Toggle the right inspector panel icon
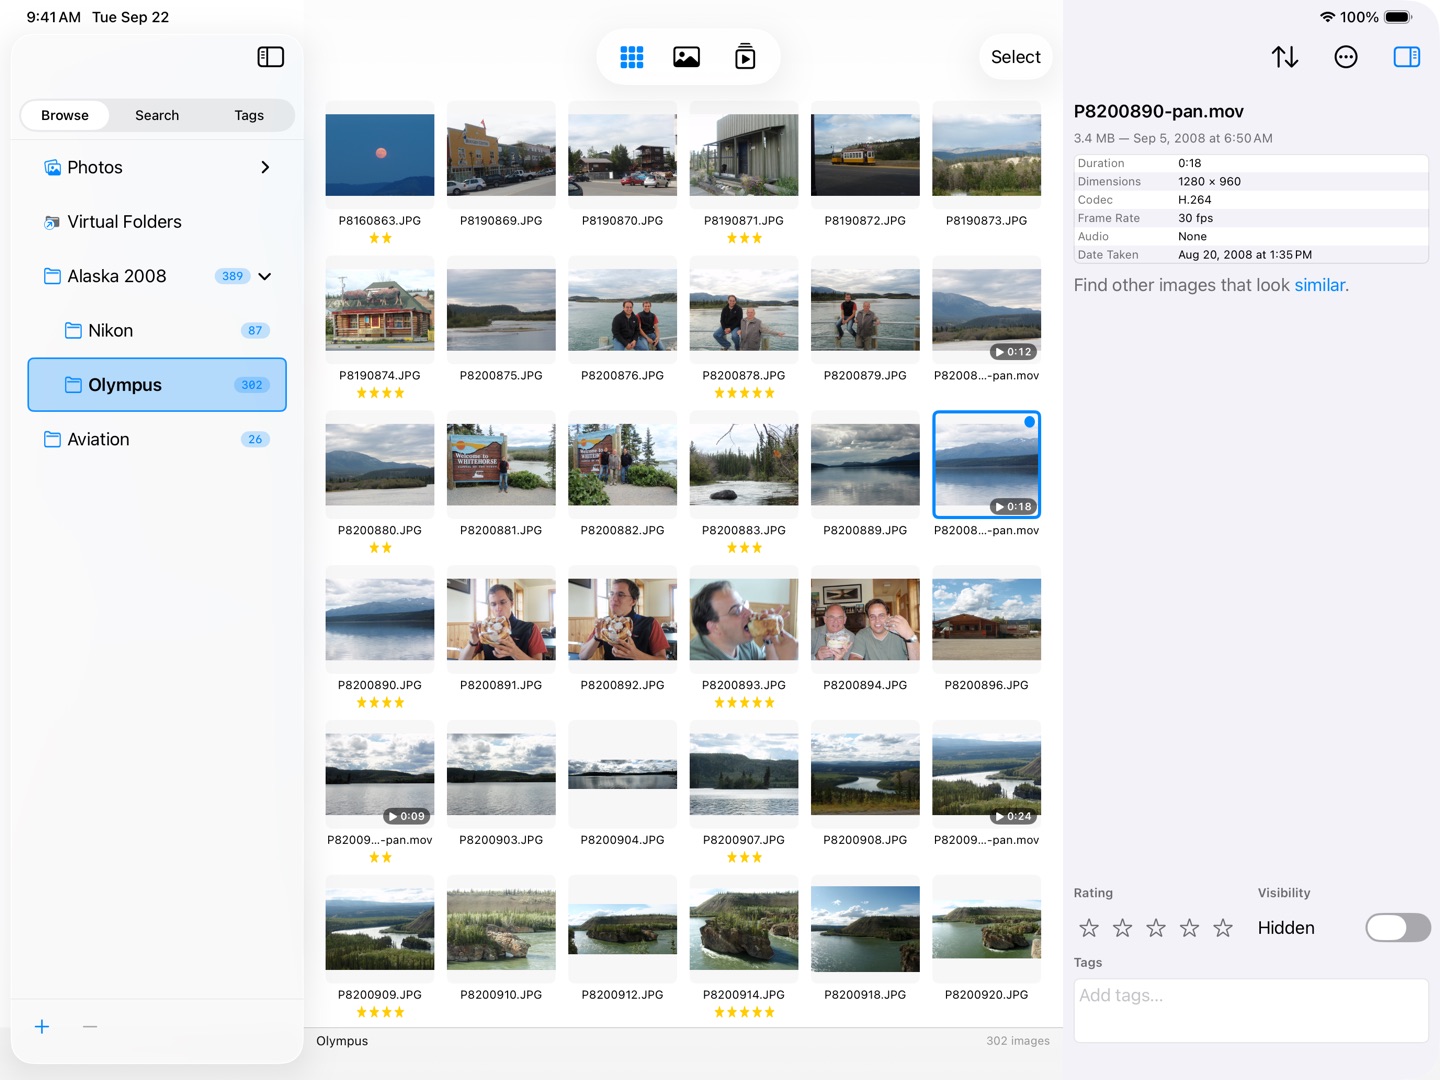Screen dimensions: 1440x1080 point(1407,57)
